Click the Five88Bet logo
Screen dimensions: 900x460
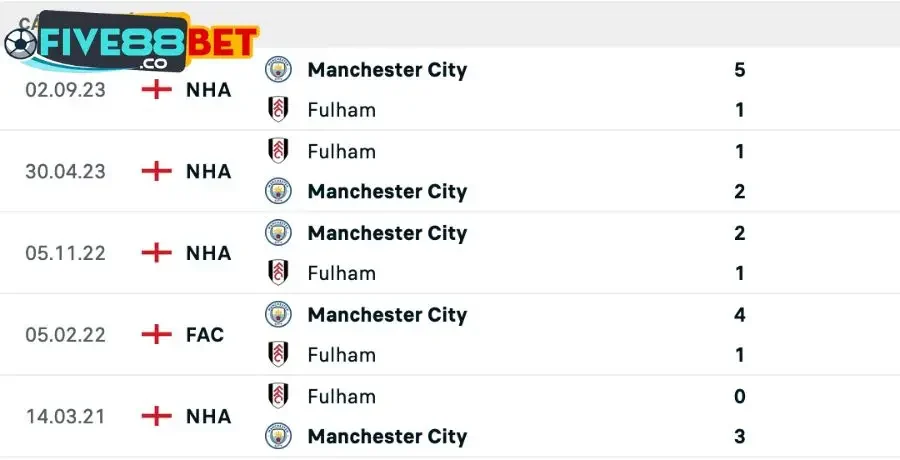click(x=130, y=43)
